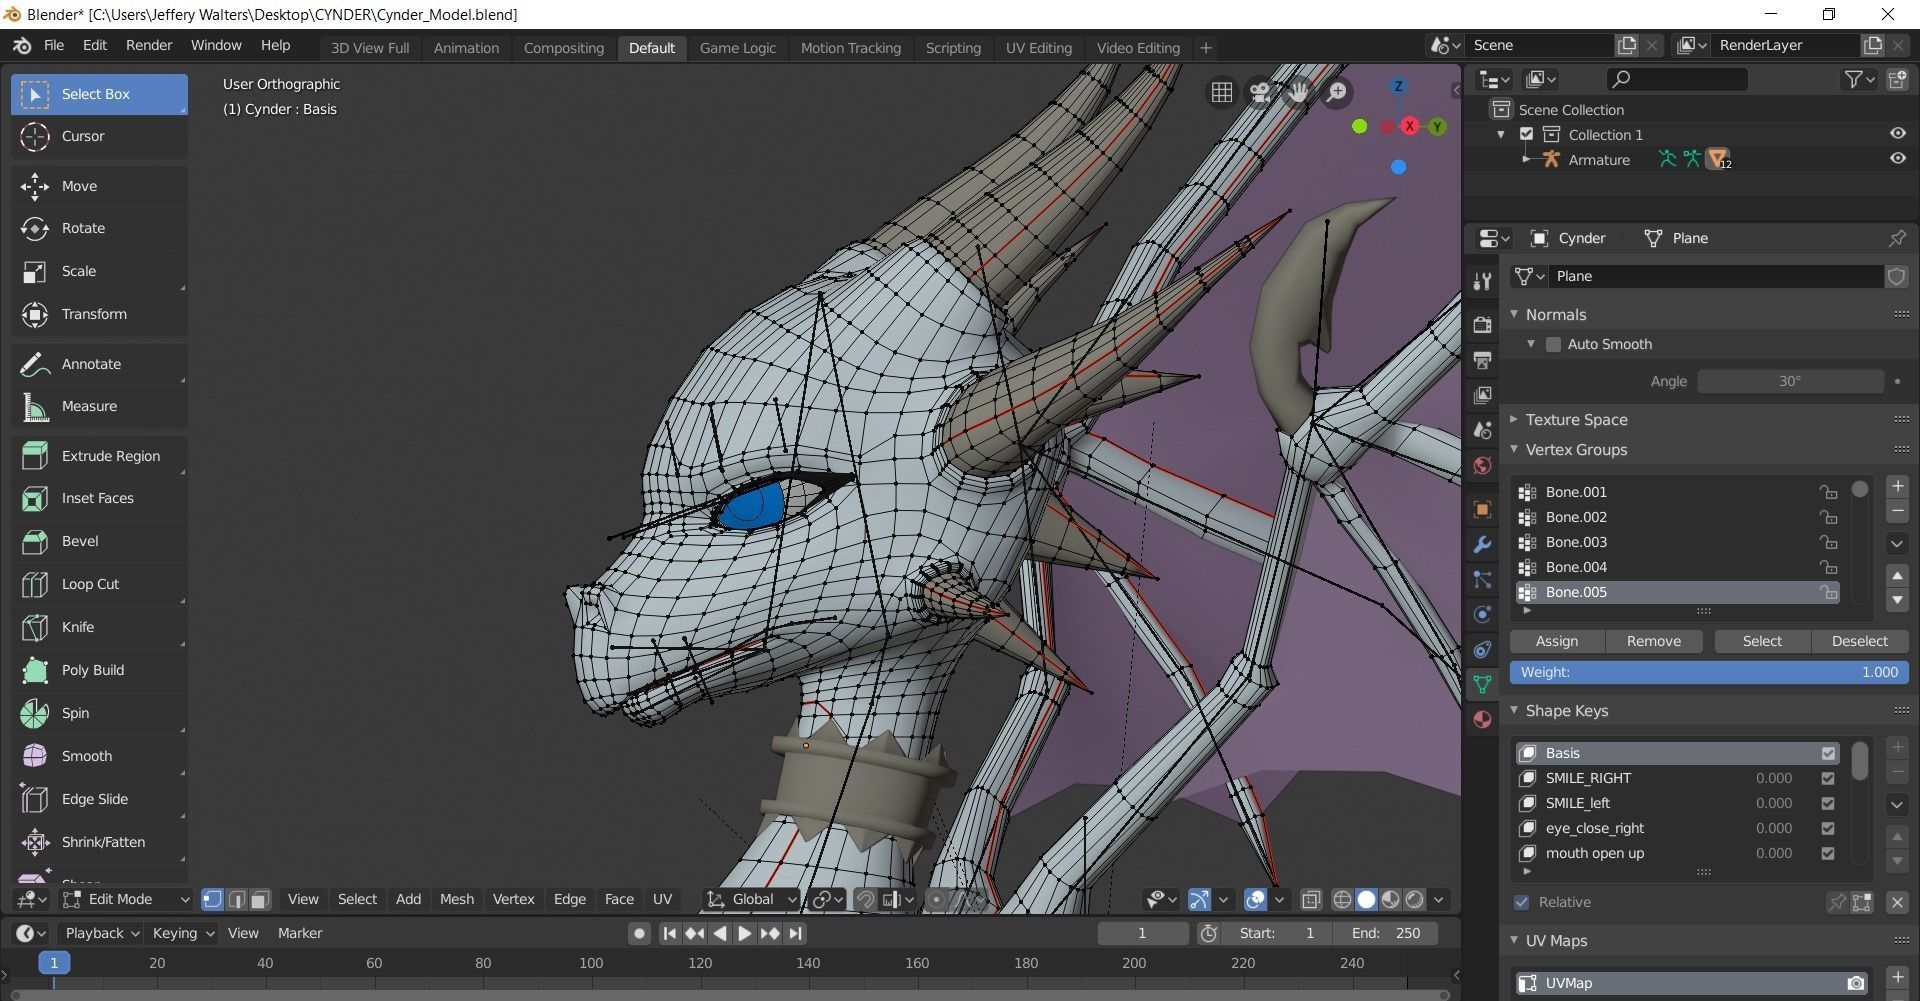This screenshot has height=1001, width=1920.
Task: Open Object Data properties tab
Action: click(1482, 685)
